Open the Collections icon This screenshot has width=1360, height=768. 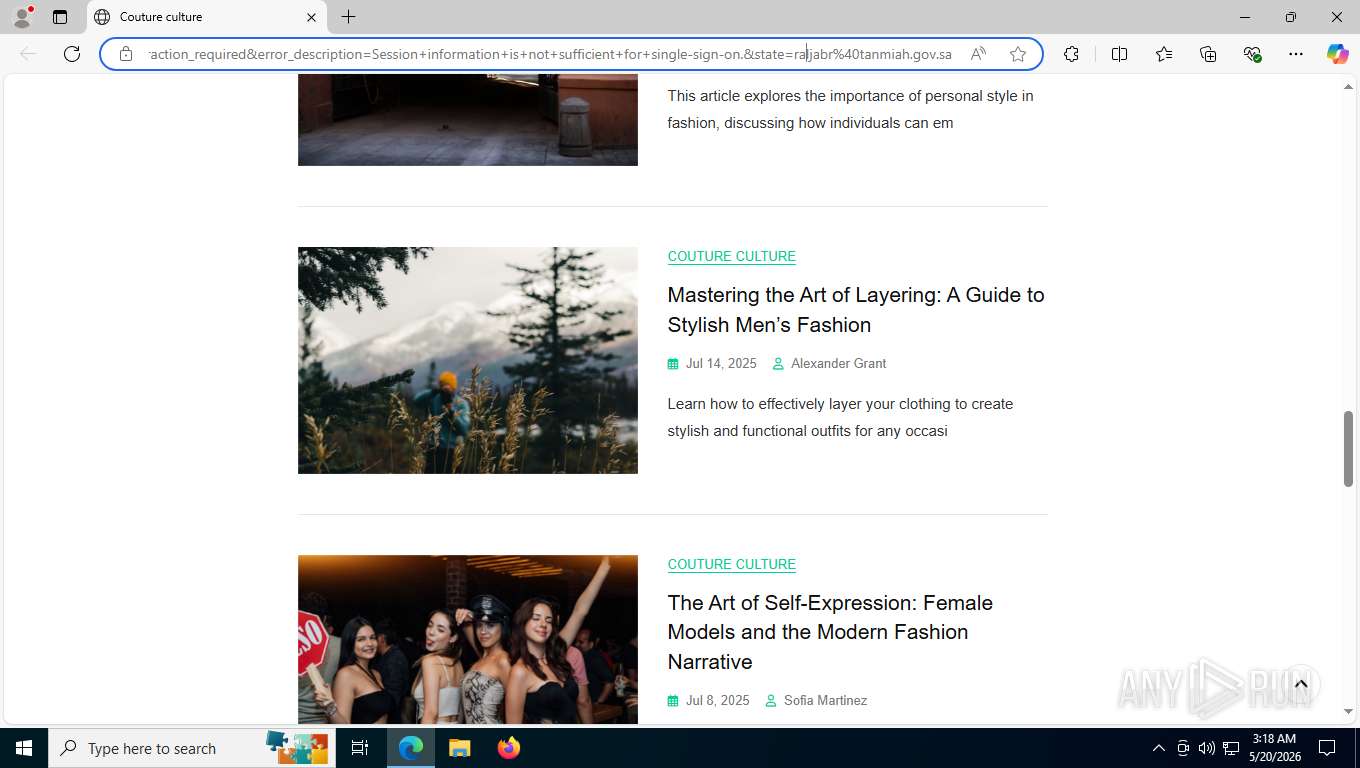(1208, 54)
